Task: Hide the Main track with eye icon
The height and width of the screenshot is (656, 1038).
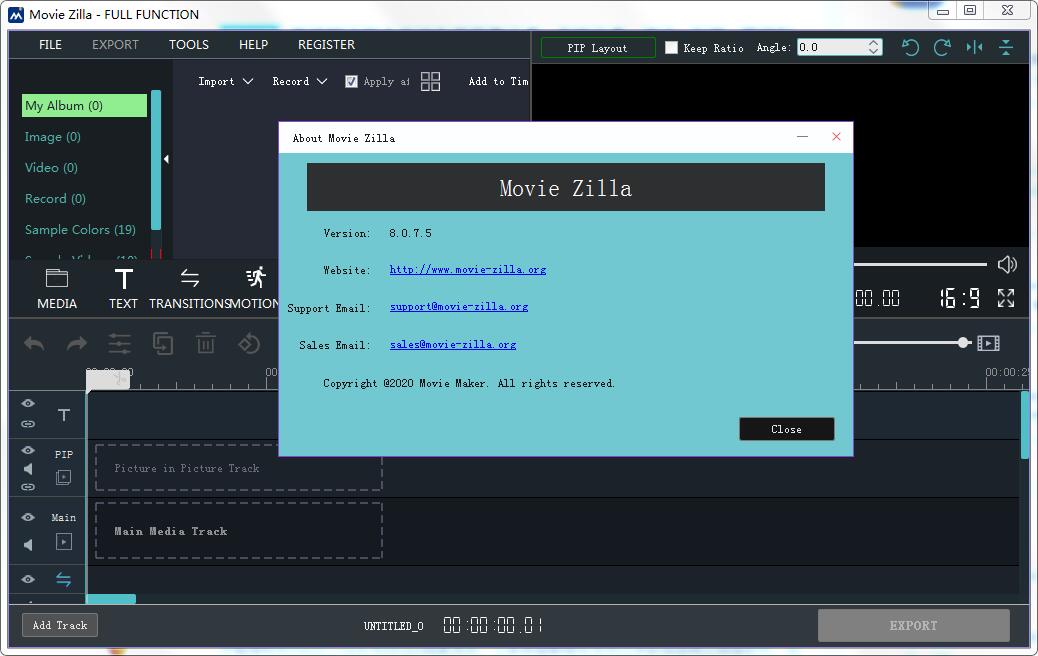Action: (28, 517)
